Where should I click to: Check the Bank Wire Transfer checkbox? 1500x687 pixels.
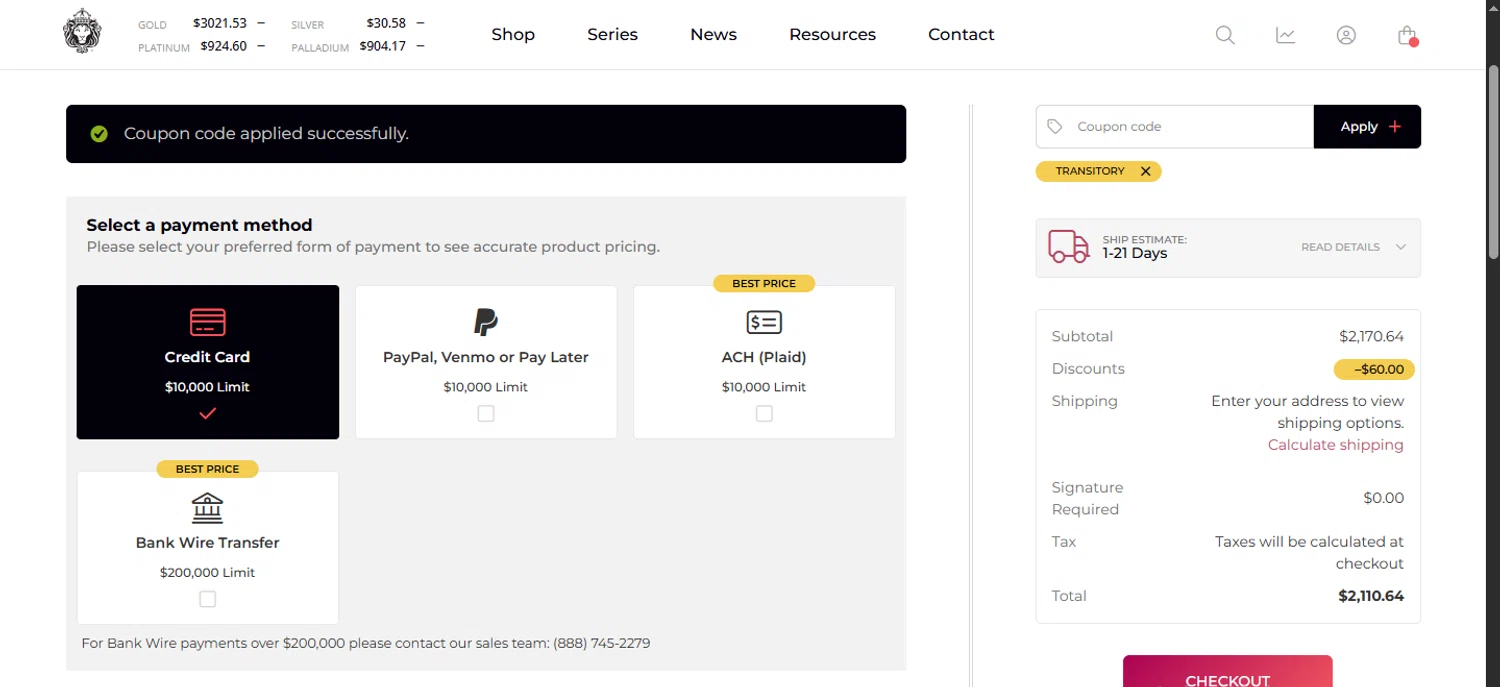click(207, 599)
